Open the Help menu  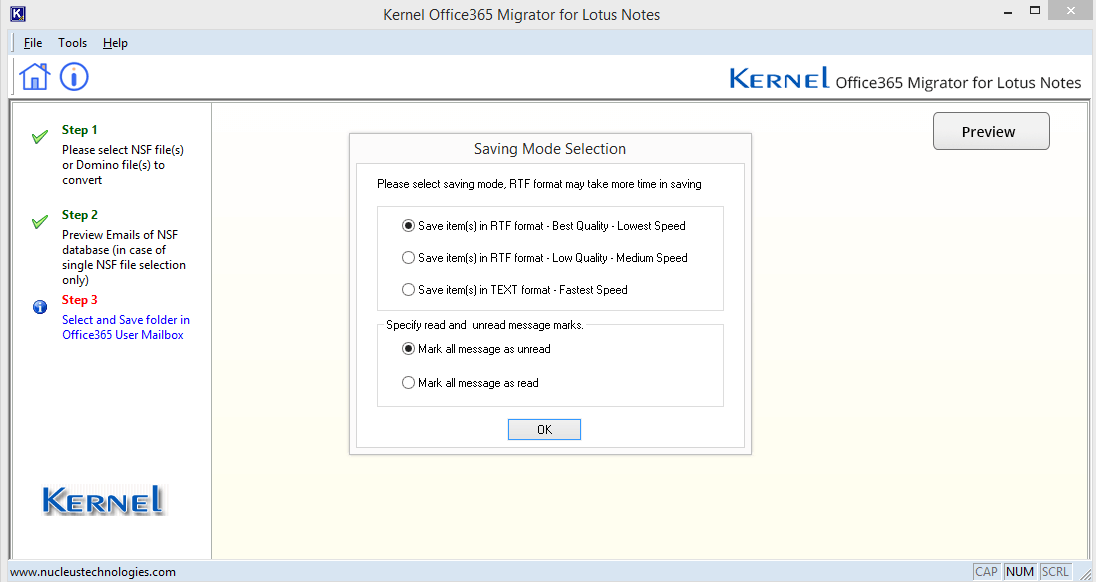(115, 43)
